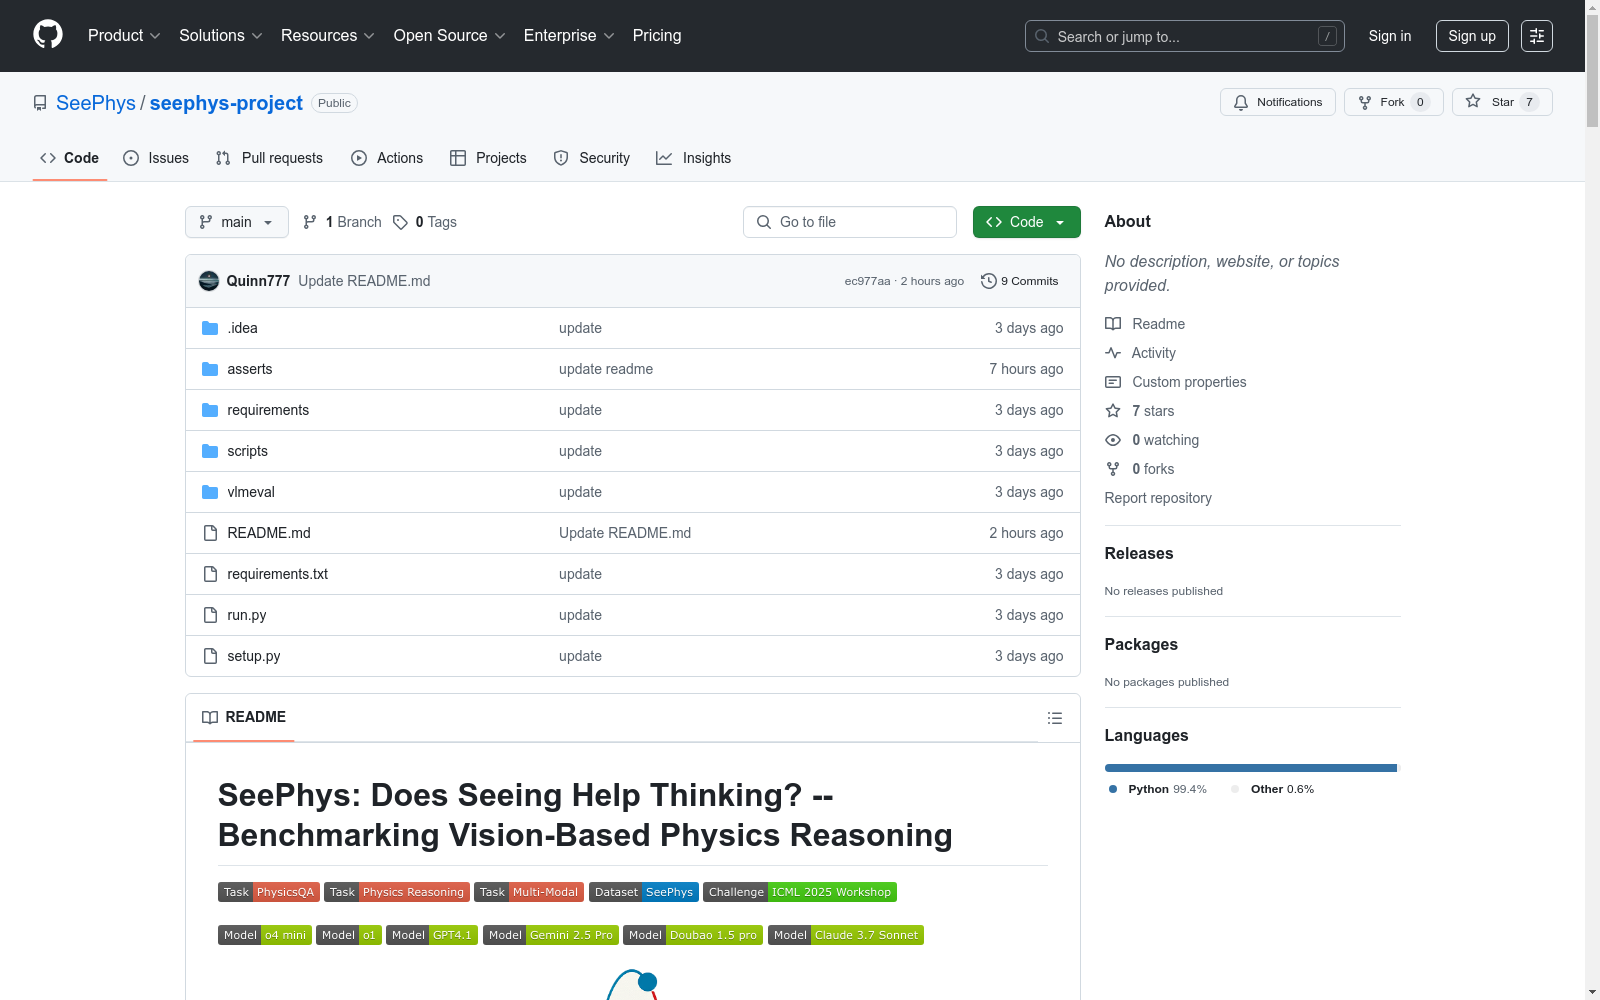Open the Releases heading link
The height and width of the screenshot is (1000, 1600).
pos(1139,553)
